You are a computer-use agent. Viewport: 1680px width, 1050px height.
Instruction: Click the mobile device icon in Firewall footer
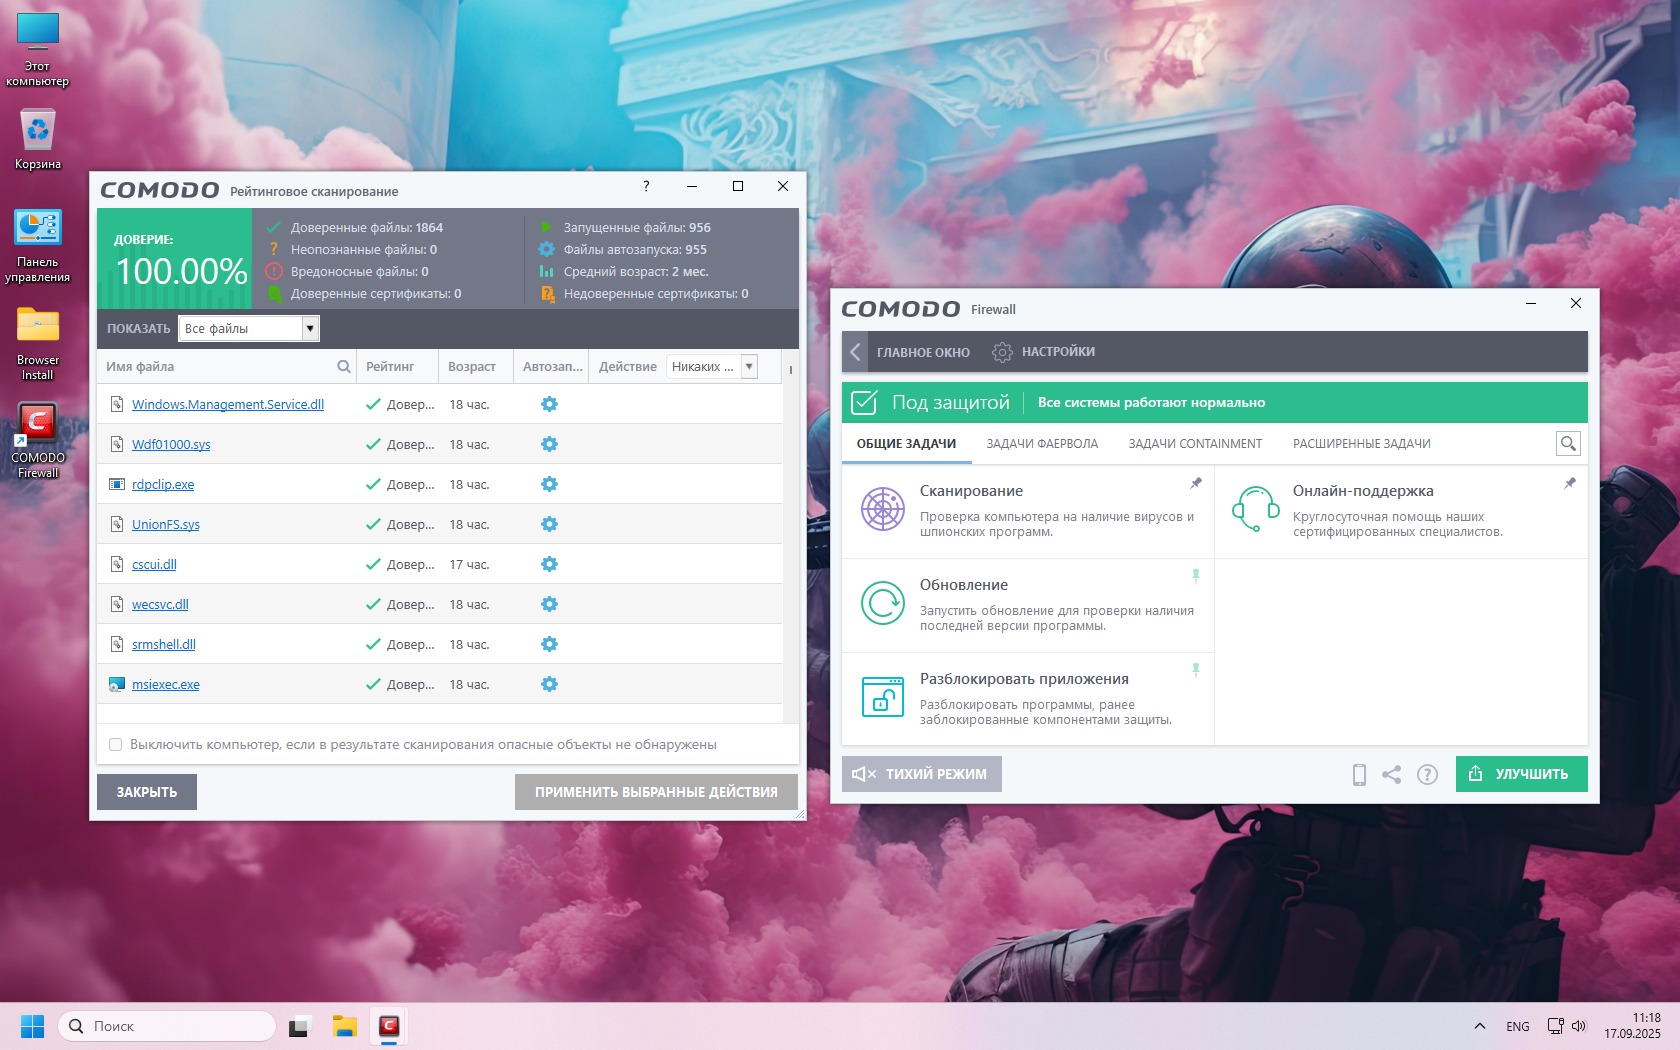(x=1359, y=774)
